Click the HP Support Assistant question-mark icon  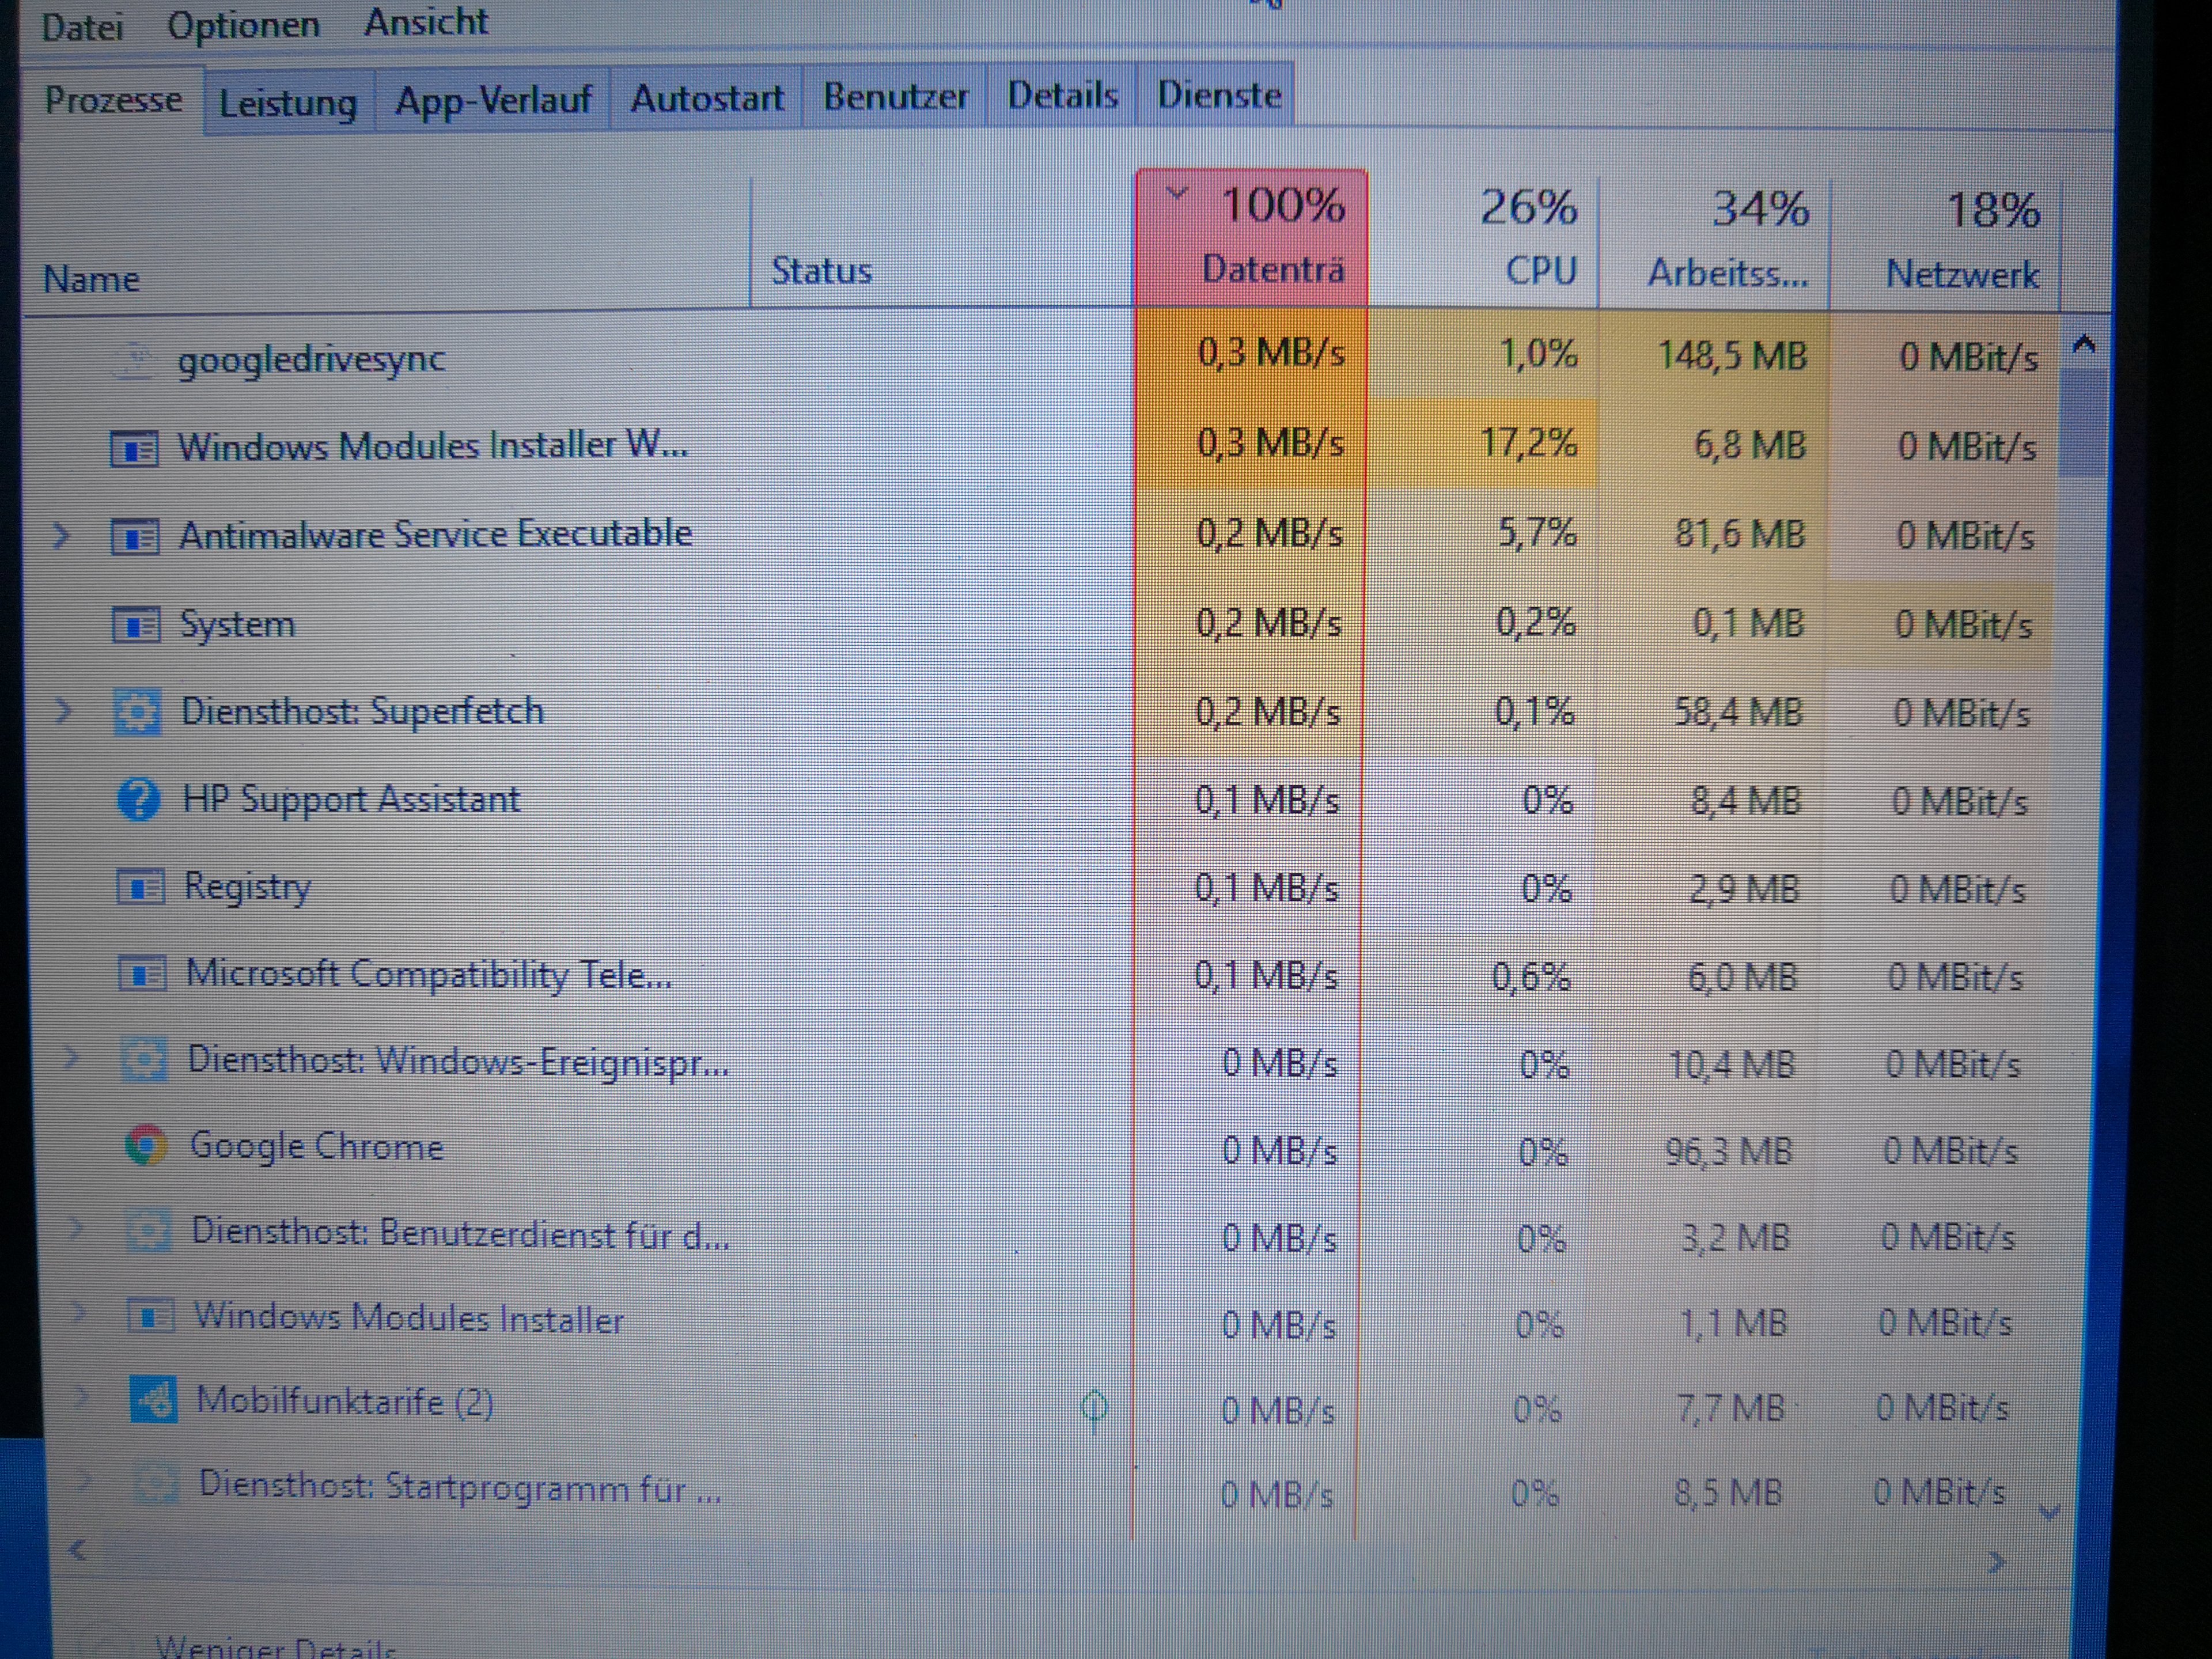coord(138,800)
